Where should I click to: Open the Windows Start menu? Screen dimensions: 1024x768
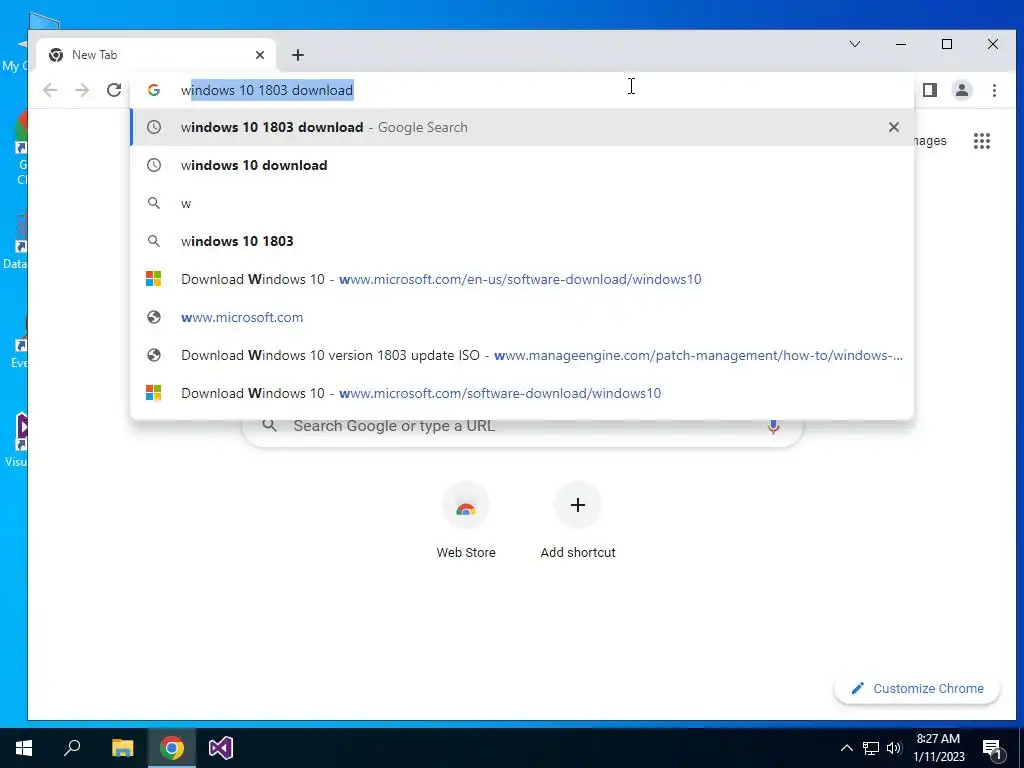click(24, 748)
